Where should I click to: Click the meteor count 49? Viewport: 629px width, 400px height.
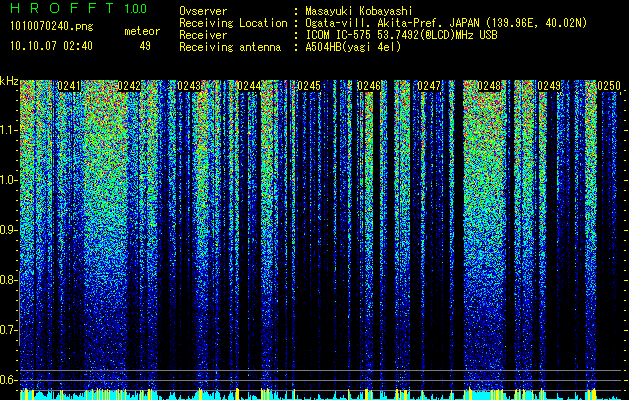145,46
